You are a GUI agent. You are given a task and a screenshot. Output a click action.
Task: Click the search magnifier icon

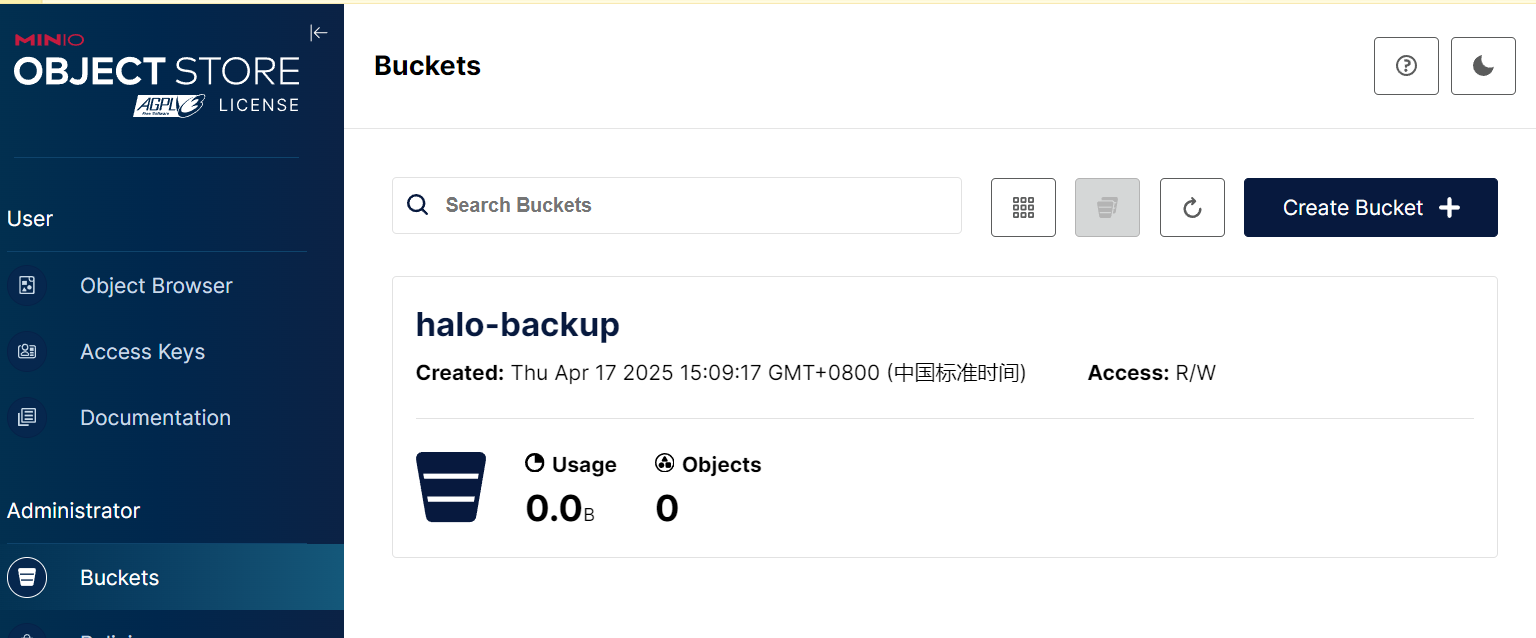point(418,205)
